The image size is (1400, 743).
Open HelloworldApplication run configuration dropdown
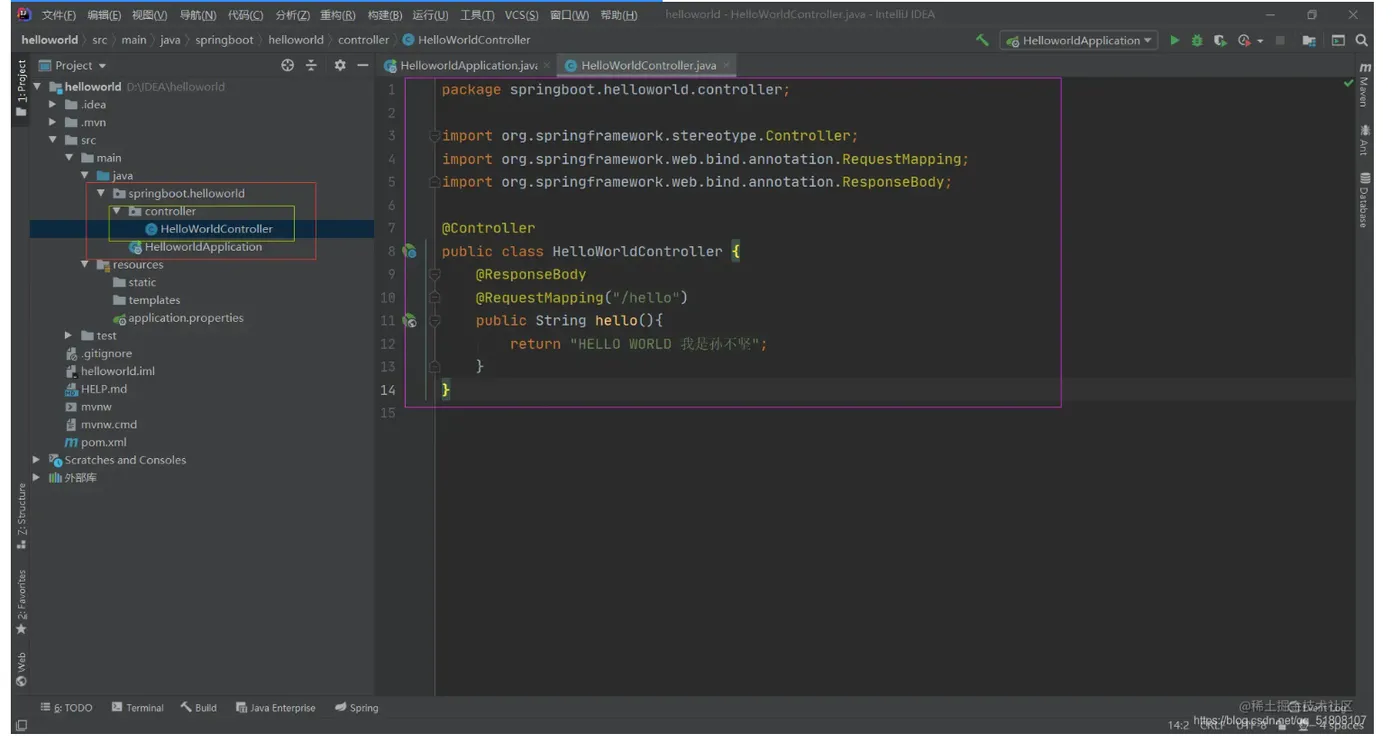pos(1079,41)
